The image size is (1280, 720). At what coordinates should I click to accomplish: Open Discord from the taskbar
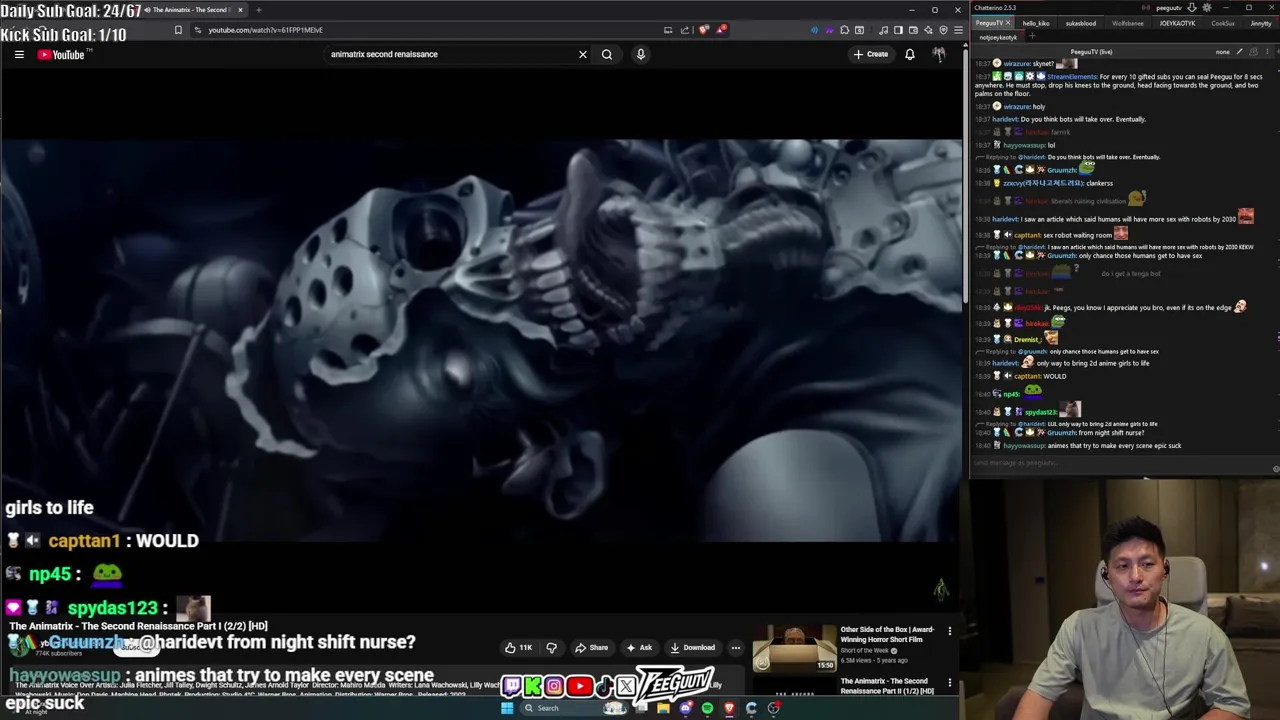[x=685, y=708]
